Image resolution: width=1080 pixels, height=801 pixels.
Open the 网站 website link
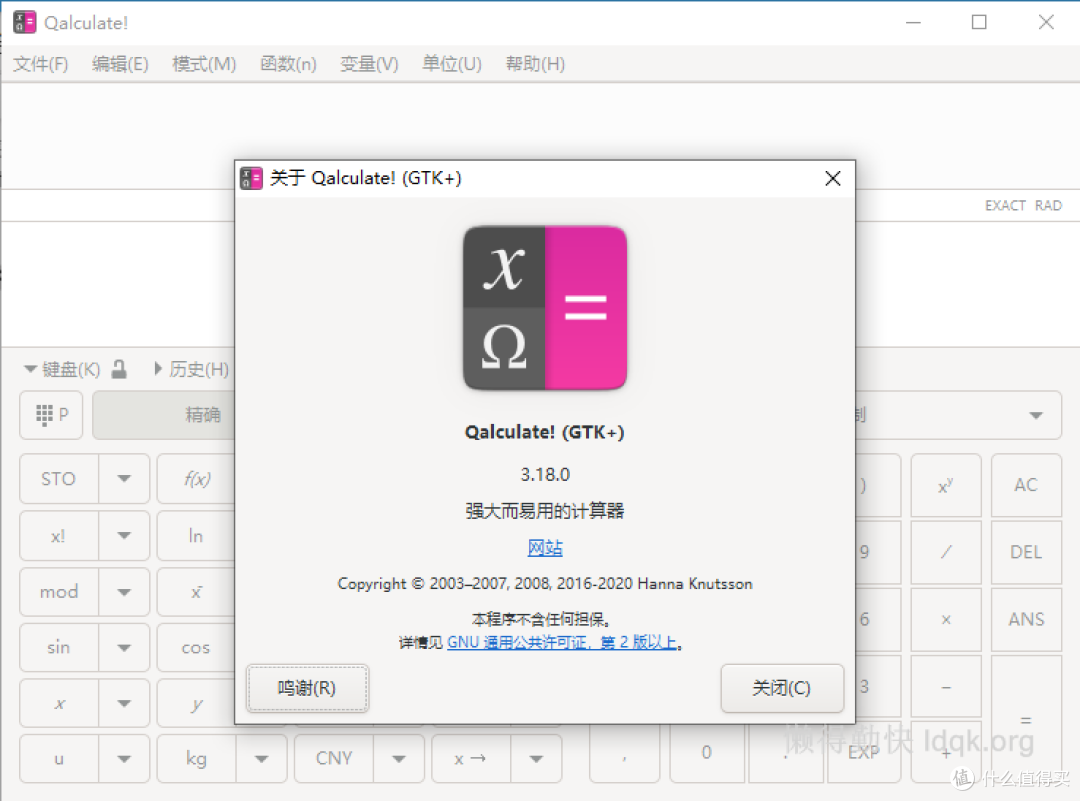point(544,547)
